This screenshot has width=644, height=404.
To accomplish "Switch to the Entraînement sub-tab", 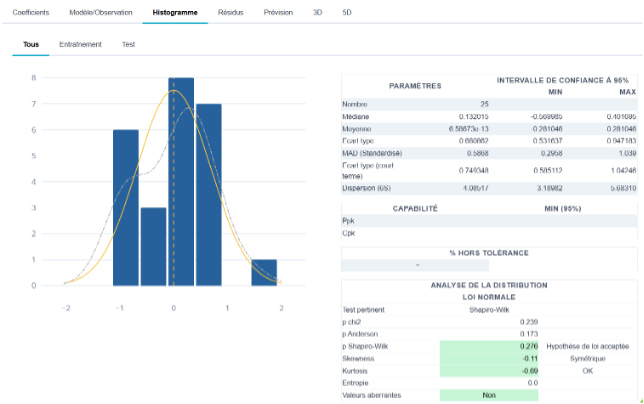I will click(80, 44).
